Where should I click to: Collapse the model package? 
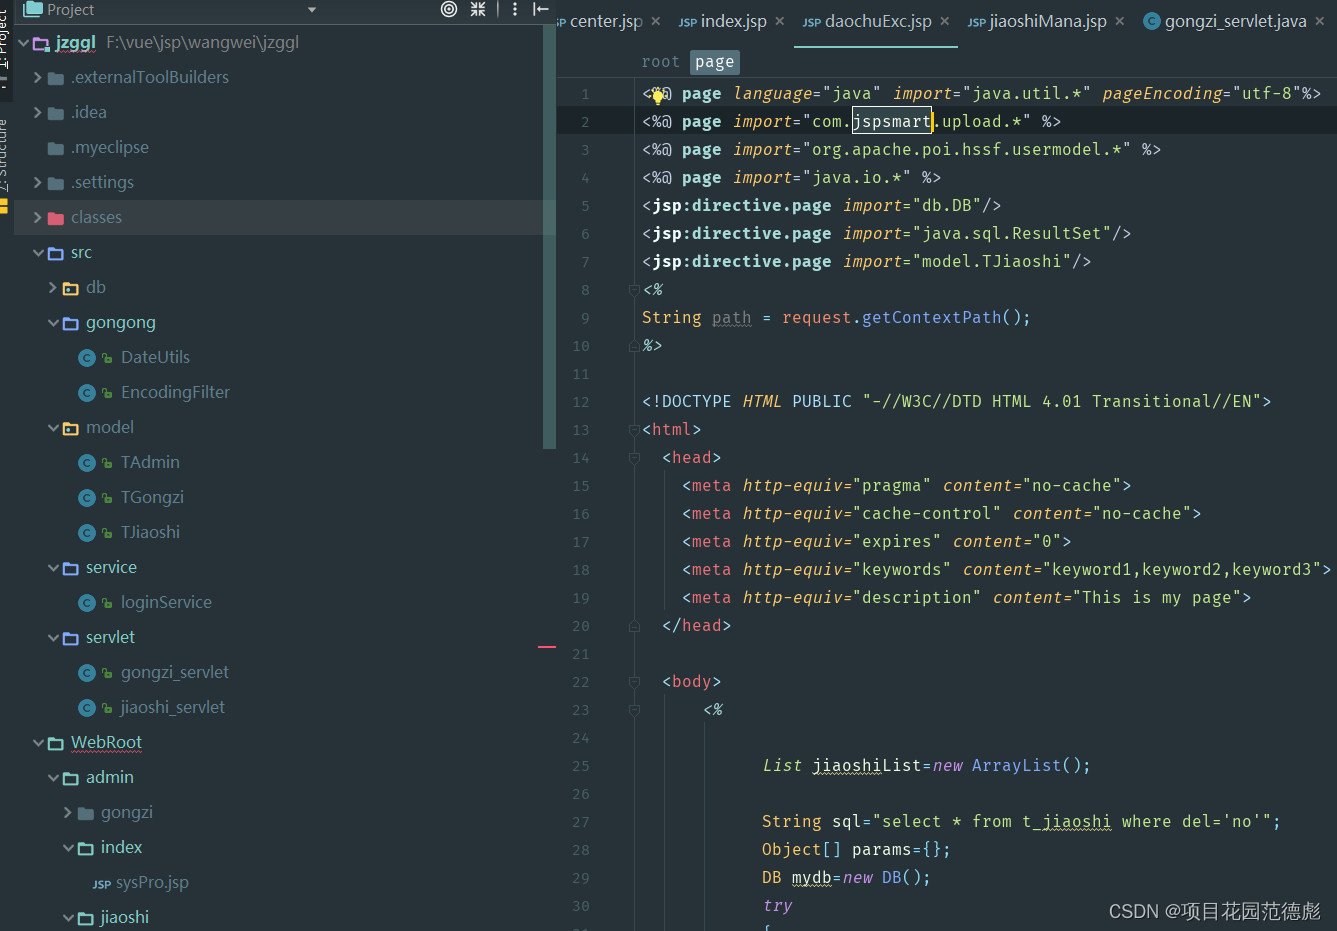point(53,428)
